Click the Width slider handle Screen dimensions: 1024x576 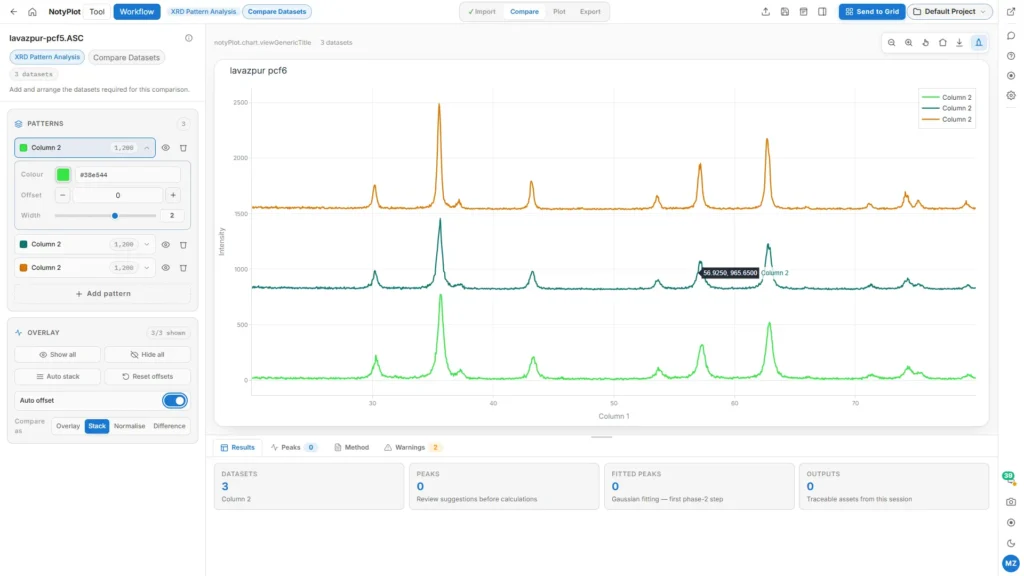(x=115, y=216)
